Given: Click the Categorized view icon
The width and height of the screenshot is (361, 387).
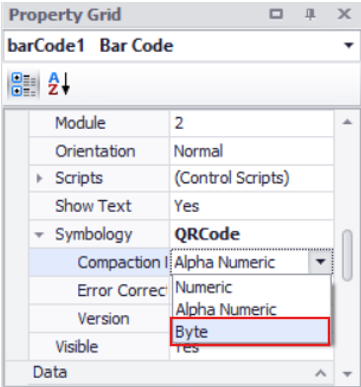Looking at the screenshot, I should pos(23,85).
